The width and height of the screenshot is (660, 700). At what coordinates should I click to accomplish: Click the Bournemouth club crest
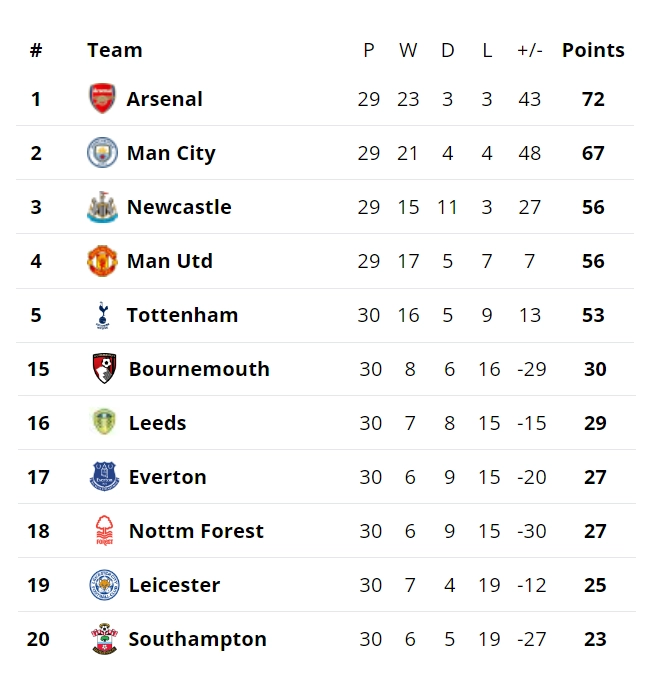pyautogui.click(x=104, y=369)
